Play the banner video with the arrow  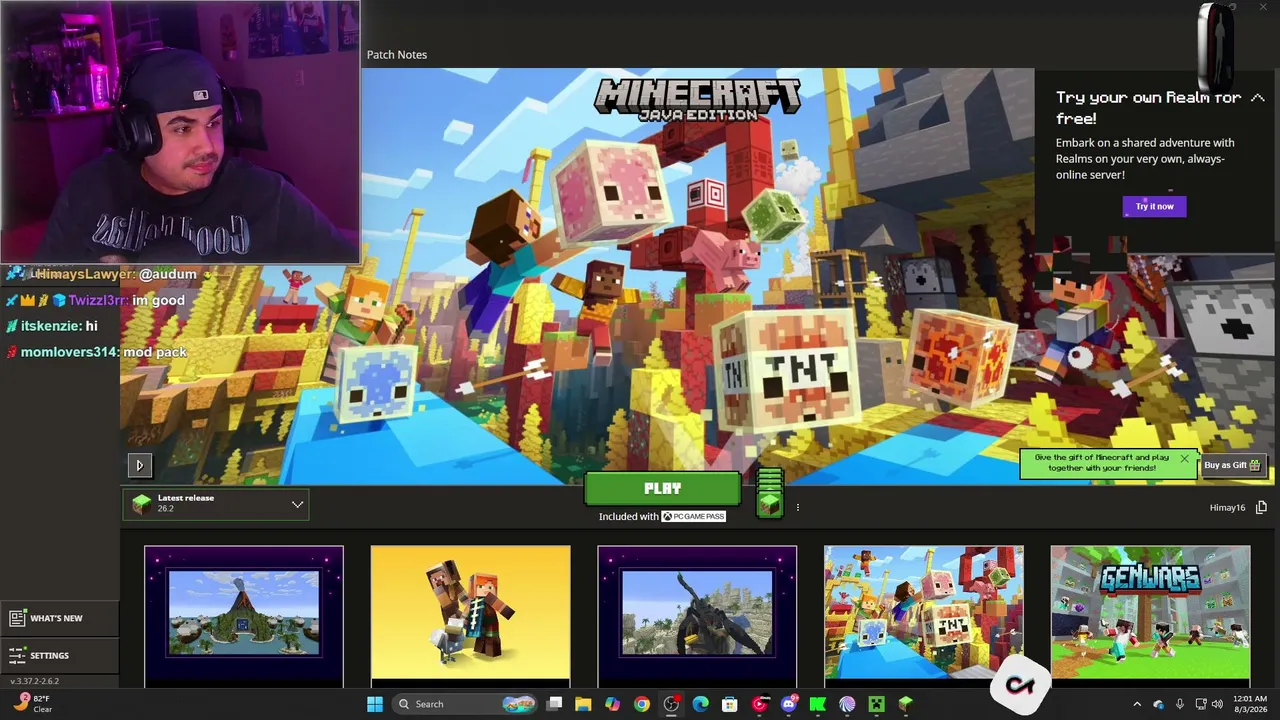[x=139, y=464]
